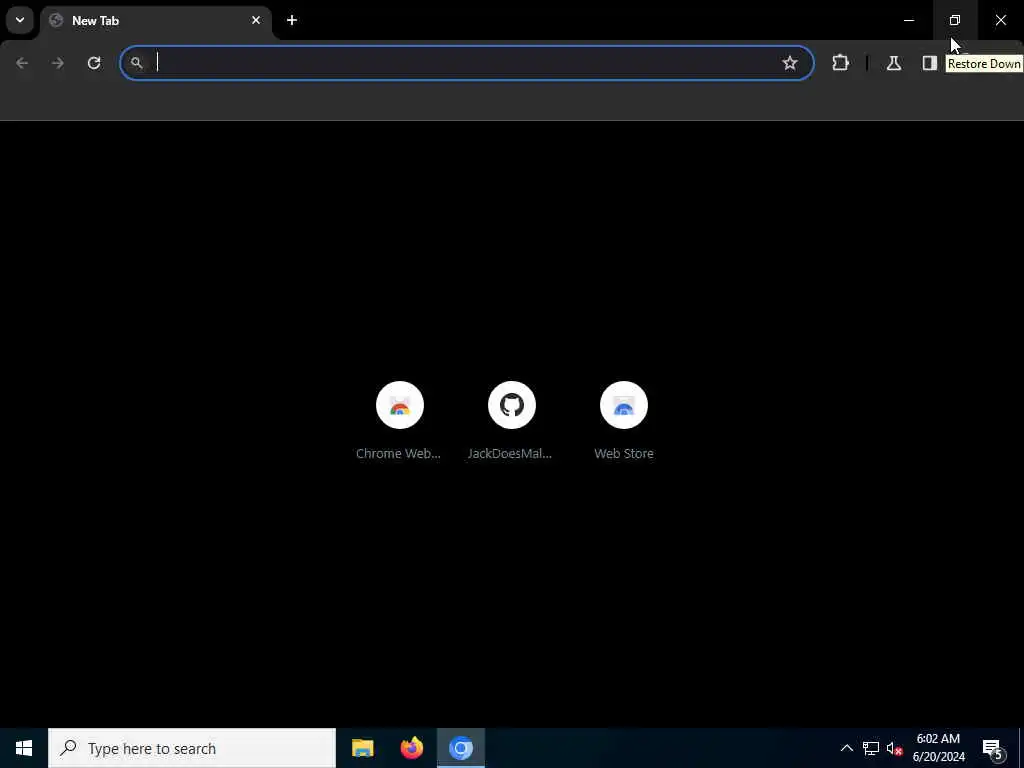Click the Restore Down window button

click(x=955, y=20)
